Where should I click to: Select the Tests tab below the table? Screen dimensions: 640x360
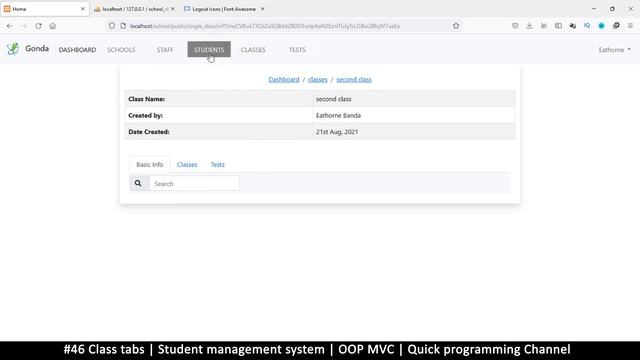(218, 164)
